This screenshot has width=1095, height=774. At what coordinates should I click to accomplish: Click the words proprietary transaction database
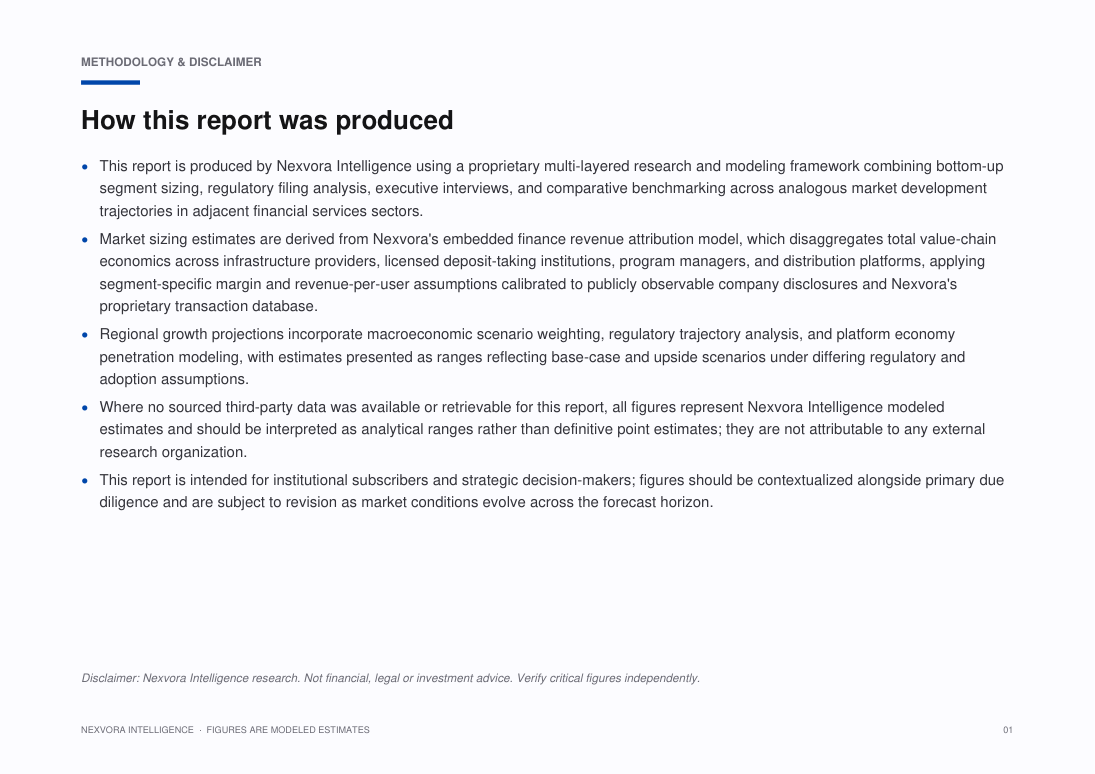pyautogui.click(x=208, y=307)
